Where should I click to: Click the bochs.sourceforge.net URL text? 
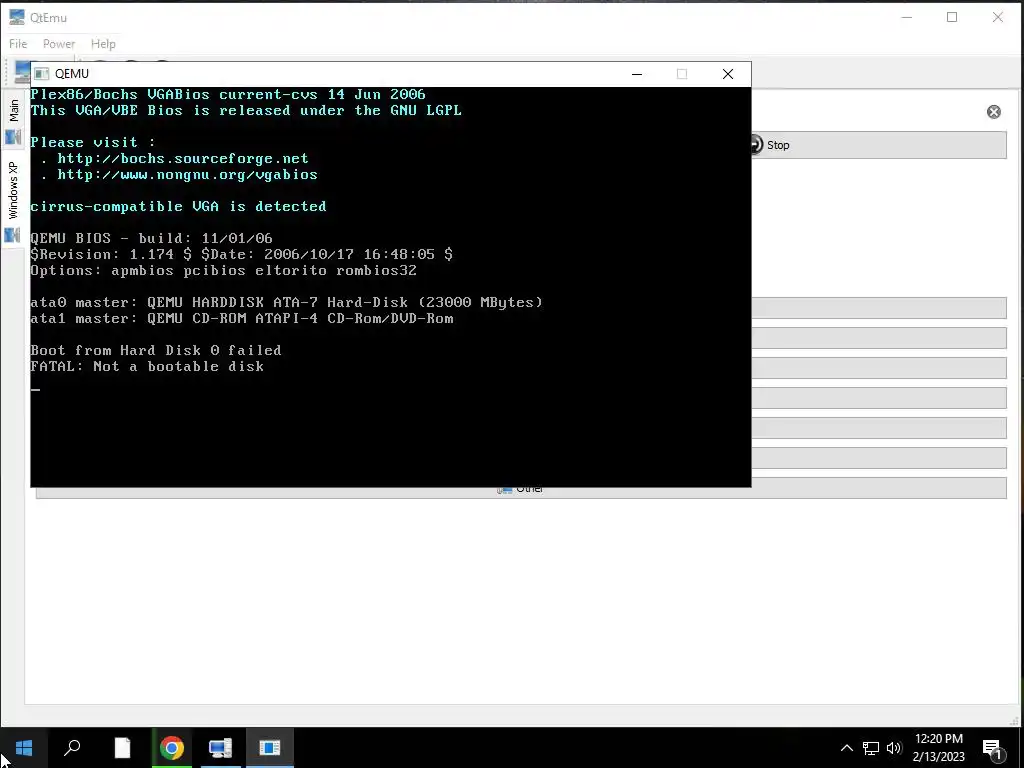[x=183, y=159]
